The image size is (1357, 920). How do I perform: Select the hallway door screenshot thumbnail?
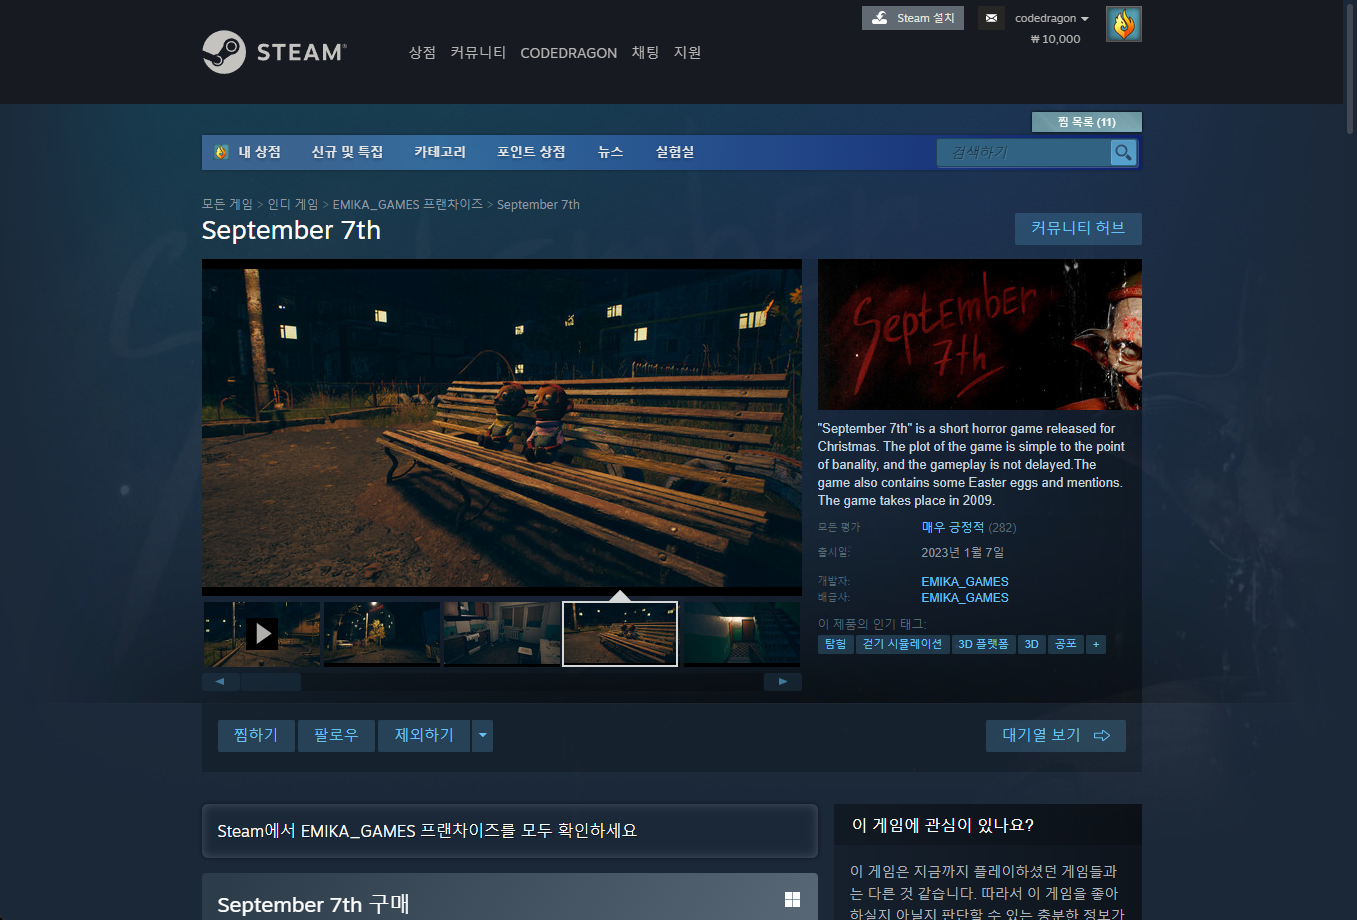pyautogui.click(x=741, y=633)
